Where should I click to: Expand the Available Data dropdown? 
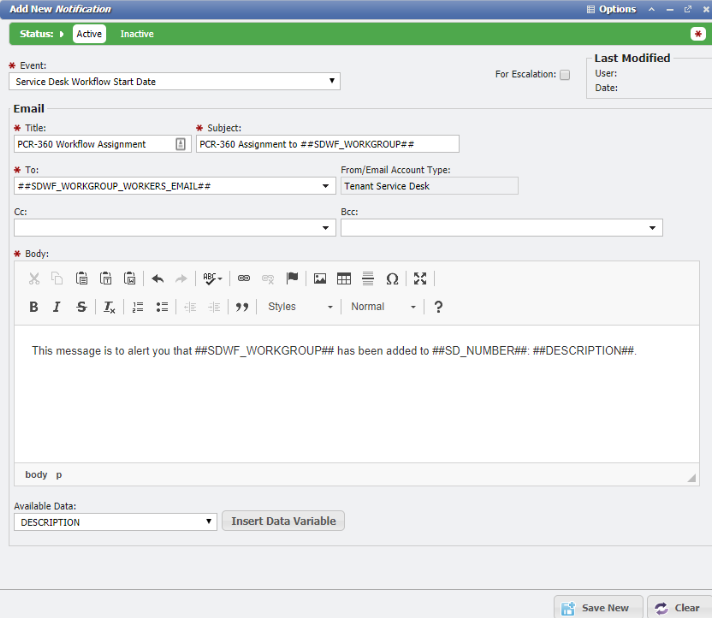[115, 522]
